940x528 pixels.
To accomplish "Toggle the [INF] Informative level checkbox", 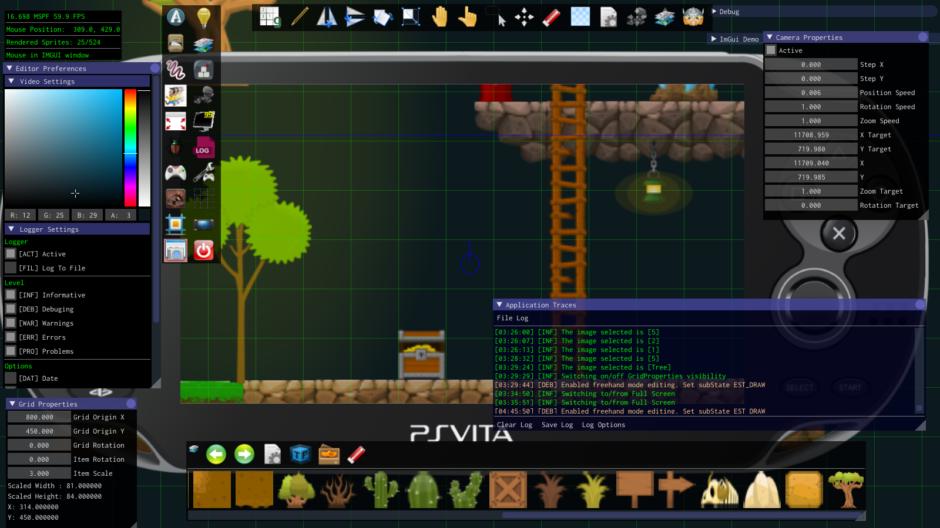I will pos(11,295).
